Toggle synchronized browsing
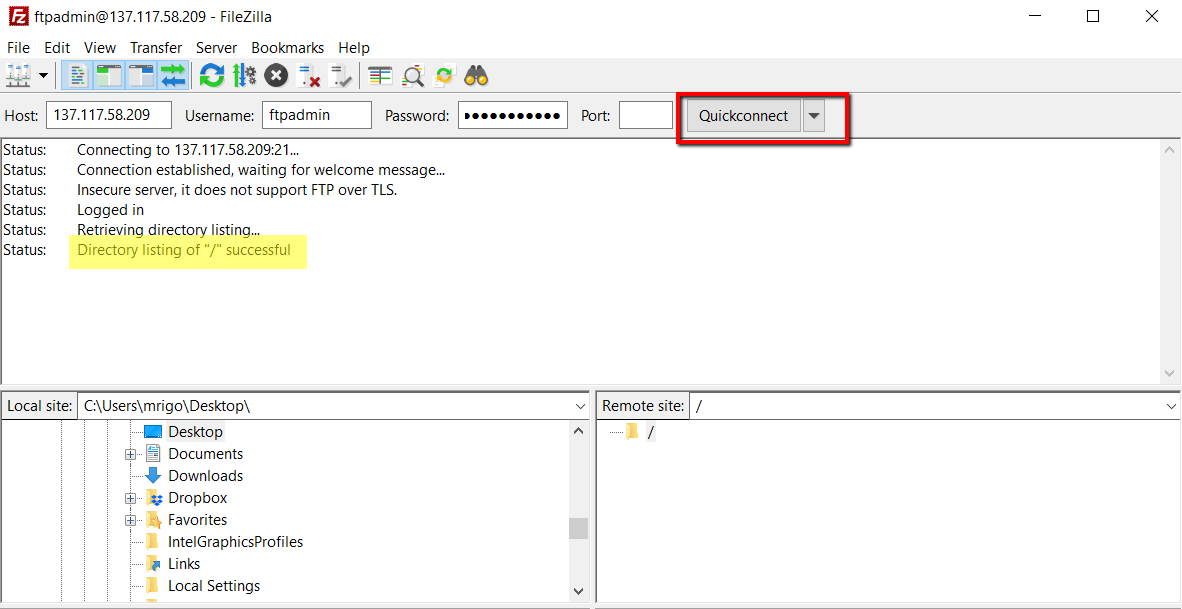Screen dimensions: 1182x609 [445, 75]
